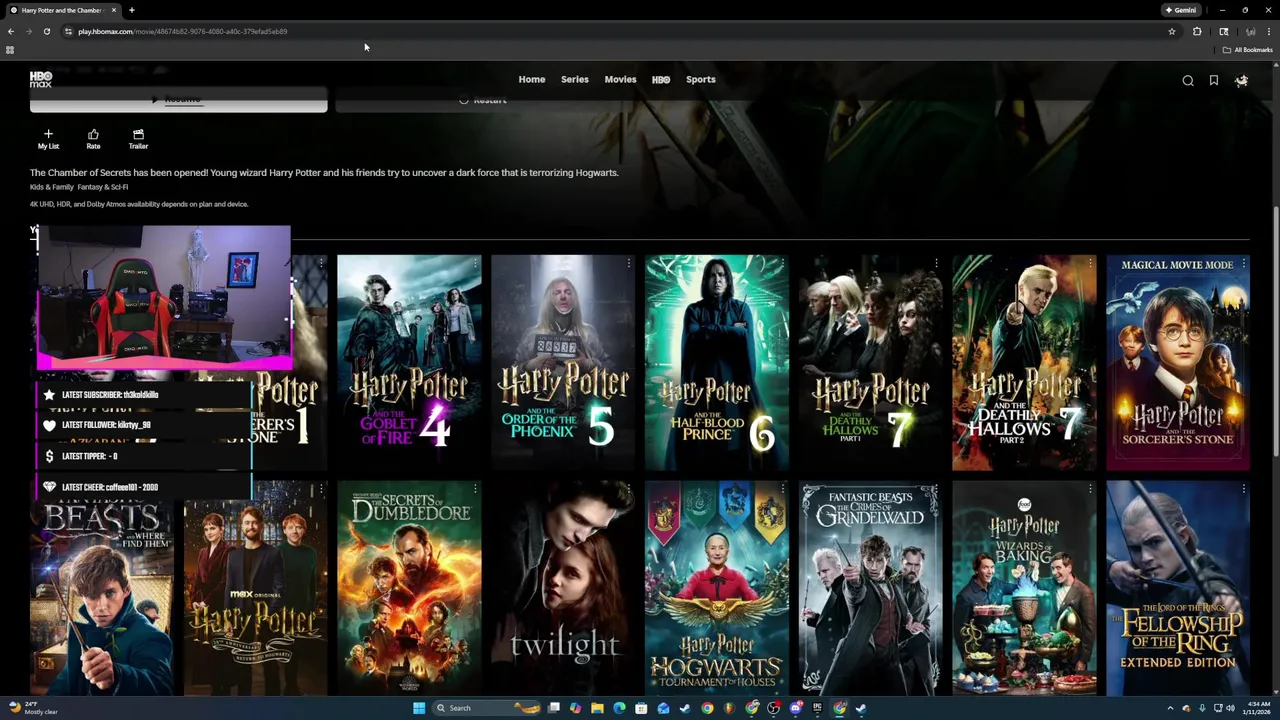Screen dimensions: 1280x720
Task: Open Epic Games Launcher from the taskbar
Action: click(x=817, y=708)
